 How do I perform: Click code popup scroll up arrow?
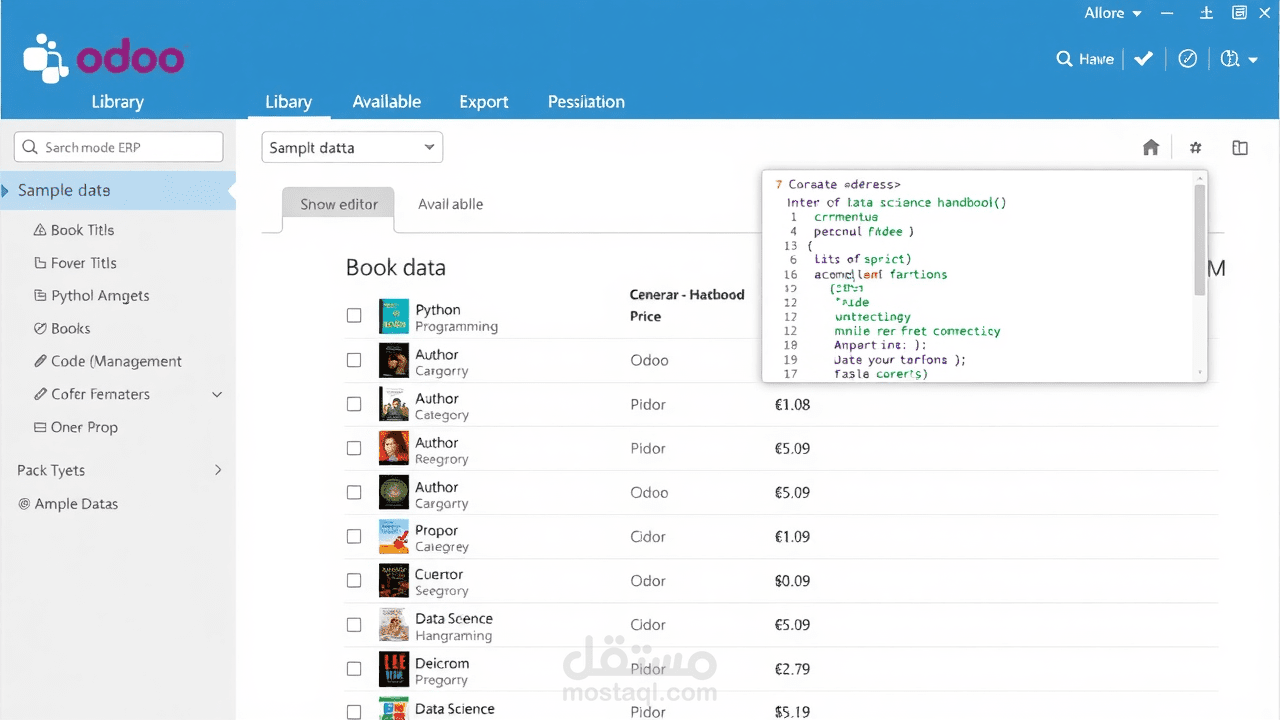(x=1201, y=178)
